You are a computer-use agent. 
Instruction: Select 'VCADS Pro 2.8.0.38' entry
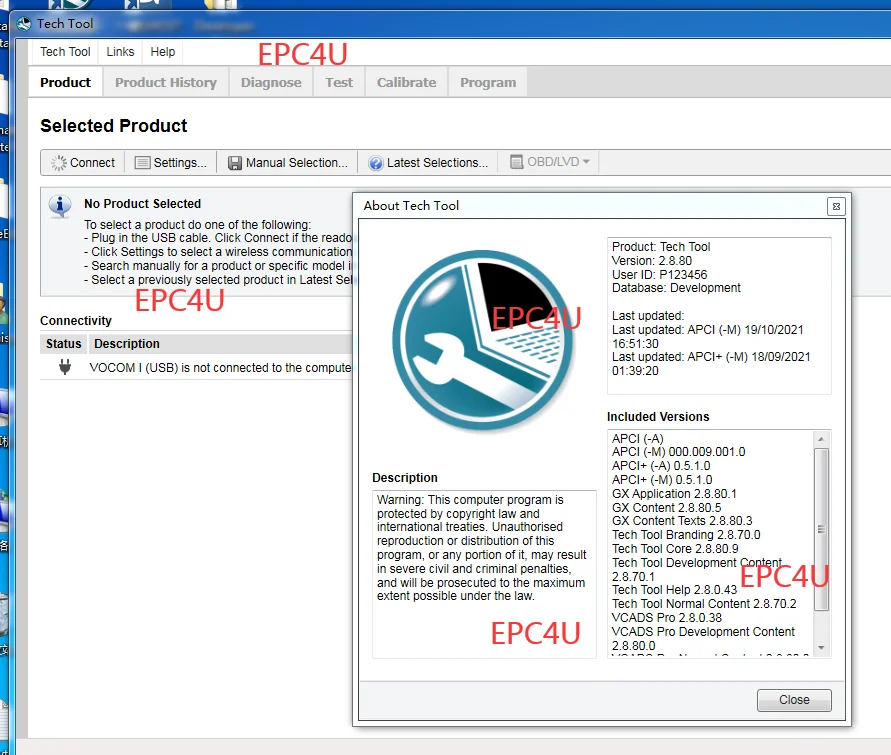click(x=667, y=618)
